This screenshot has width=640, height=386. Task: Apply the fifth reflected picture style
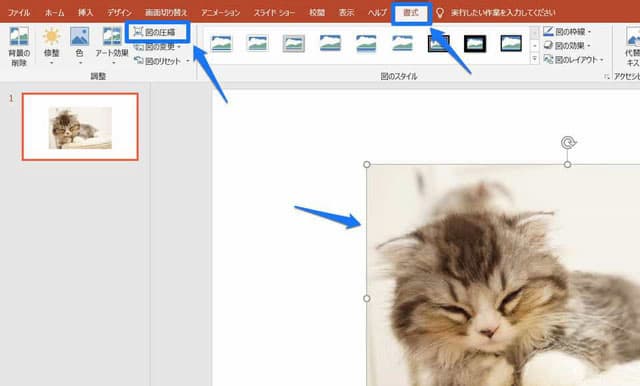click(366, 43)
